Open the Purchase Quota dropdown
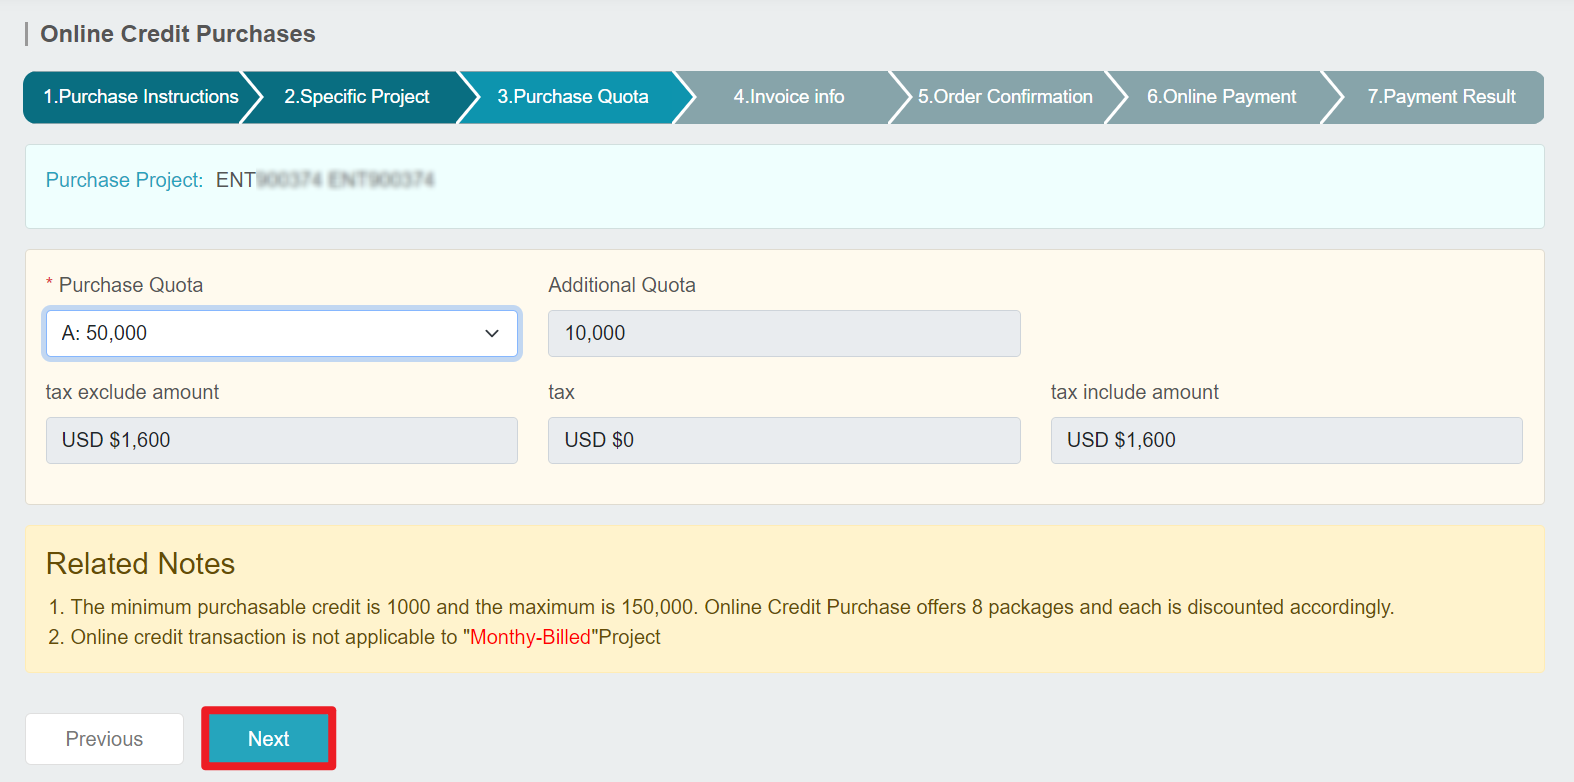 (282, 333)
